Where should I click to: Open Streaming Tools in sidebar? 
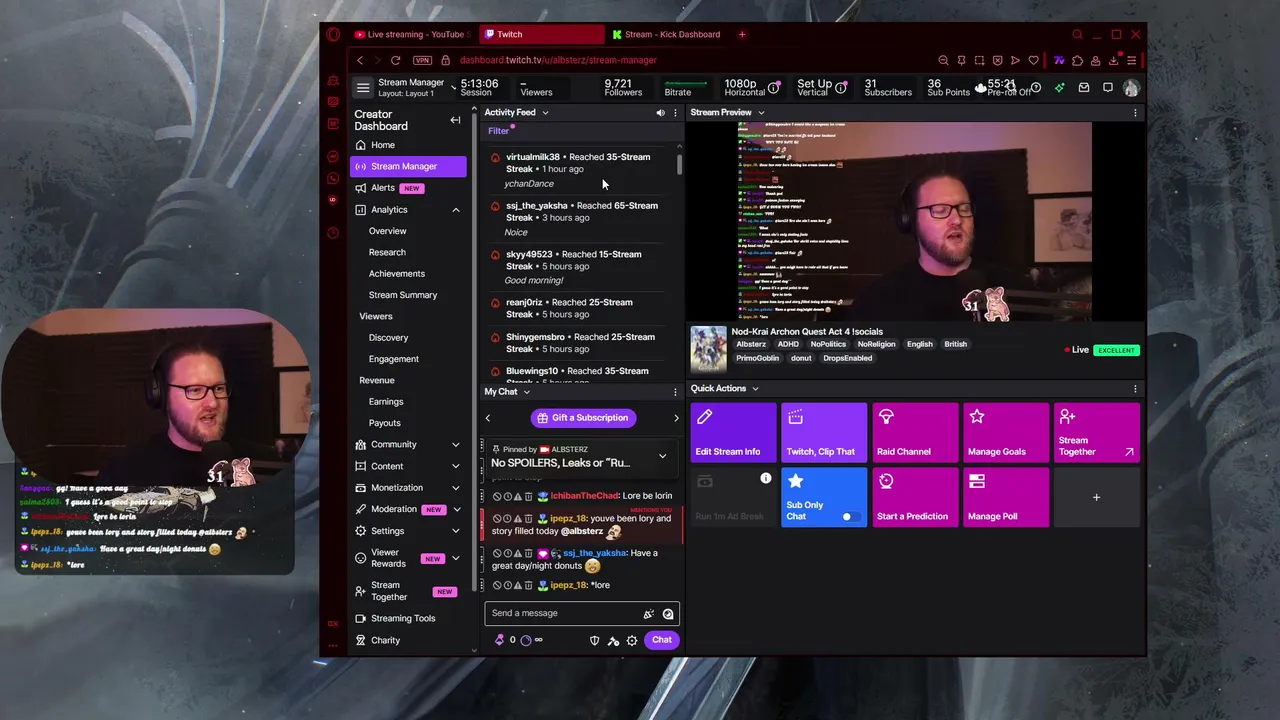403,619
